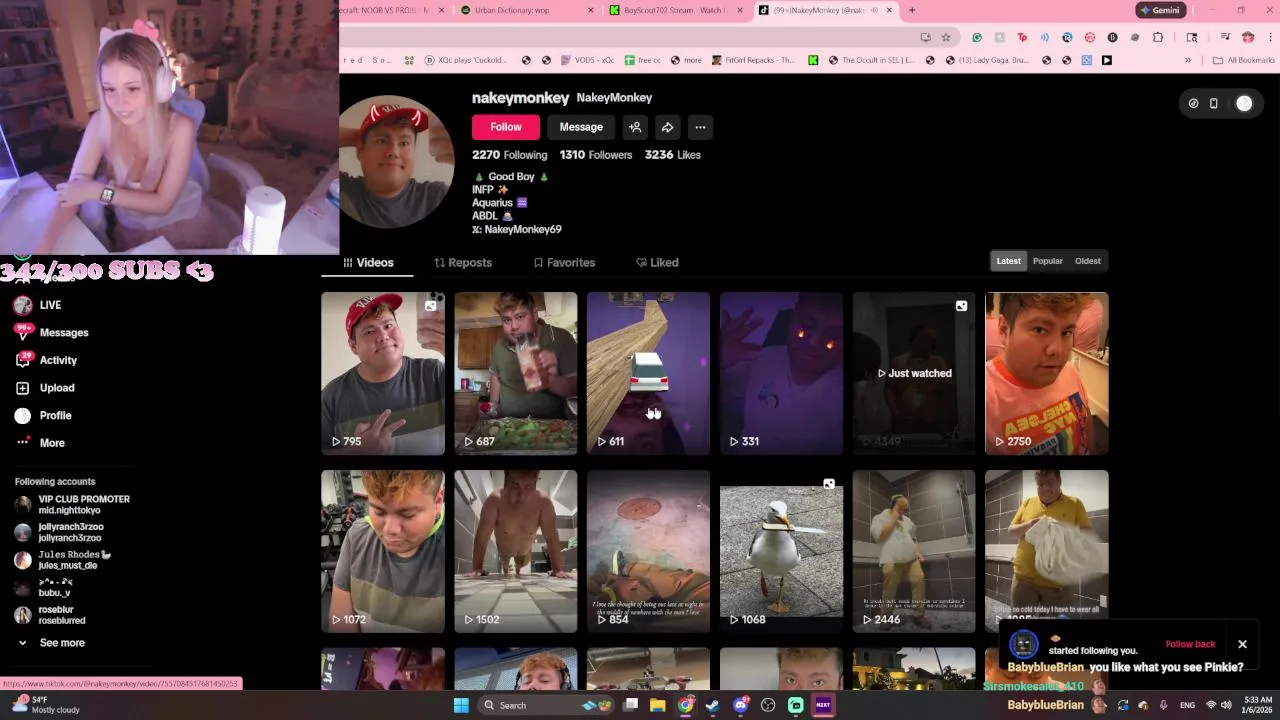1280x720 pixels.
Task: Click Follow back in the notification
Action: pyautogui.click(x=1190, y=644)
